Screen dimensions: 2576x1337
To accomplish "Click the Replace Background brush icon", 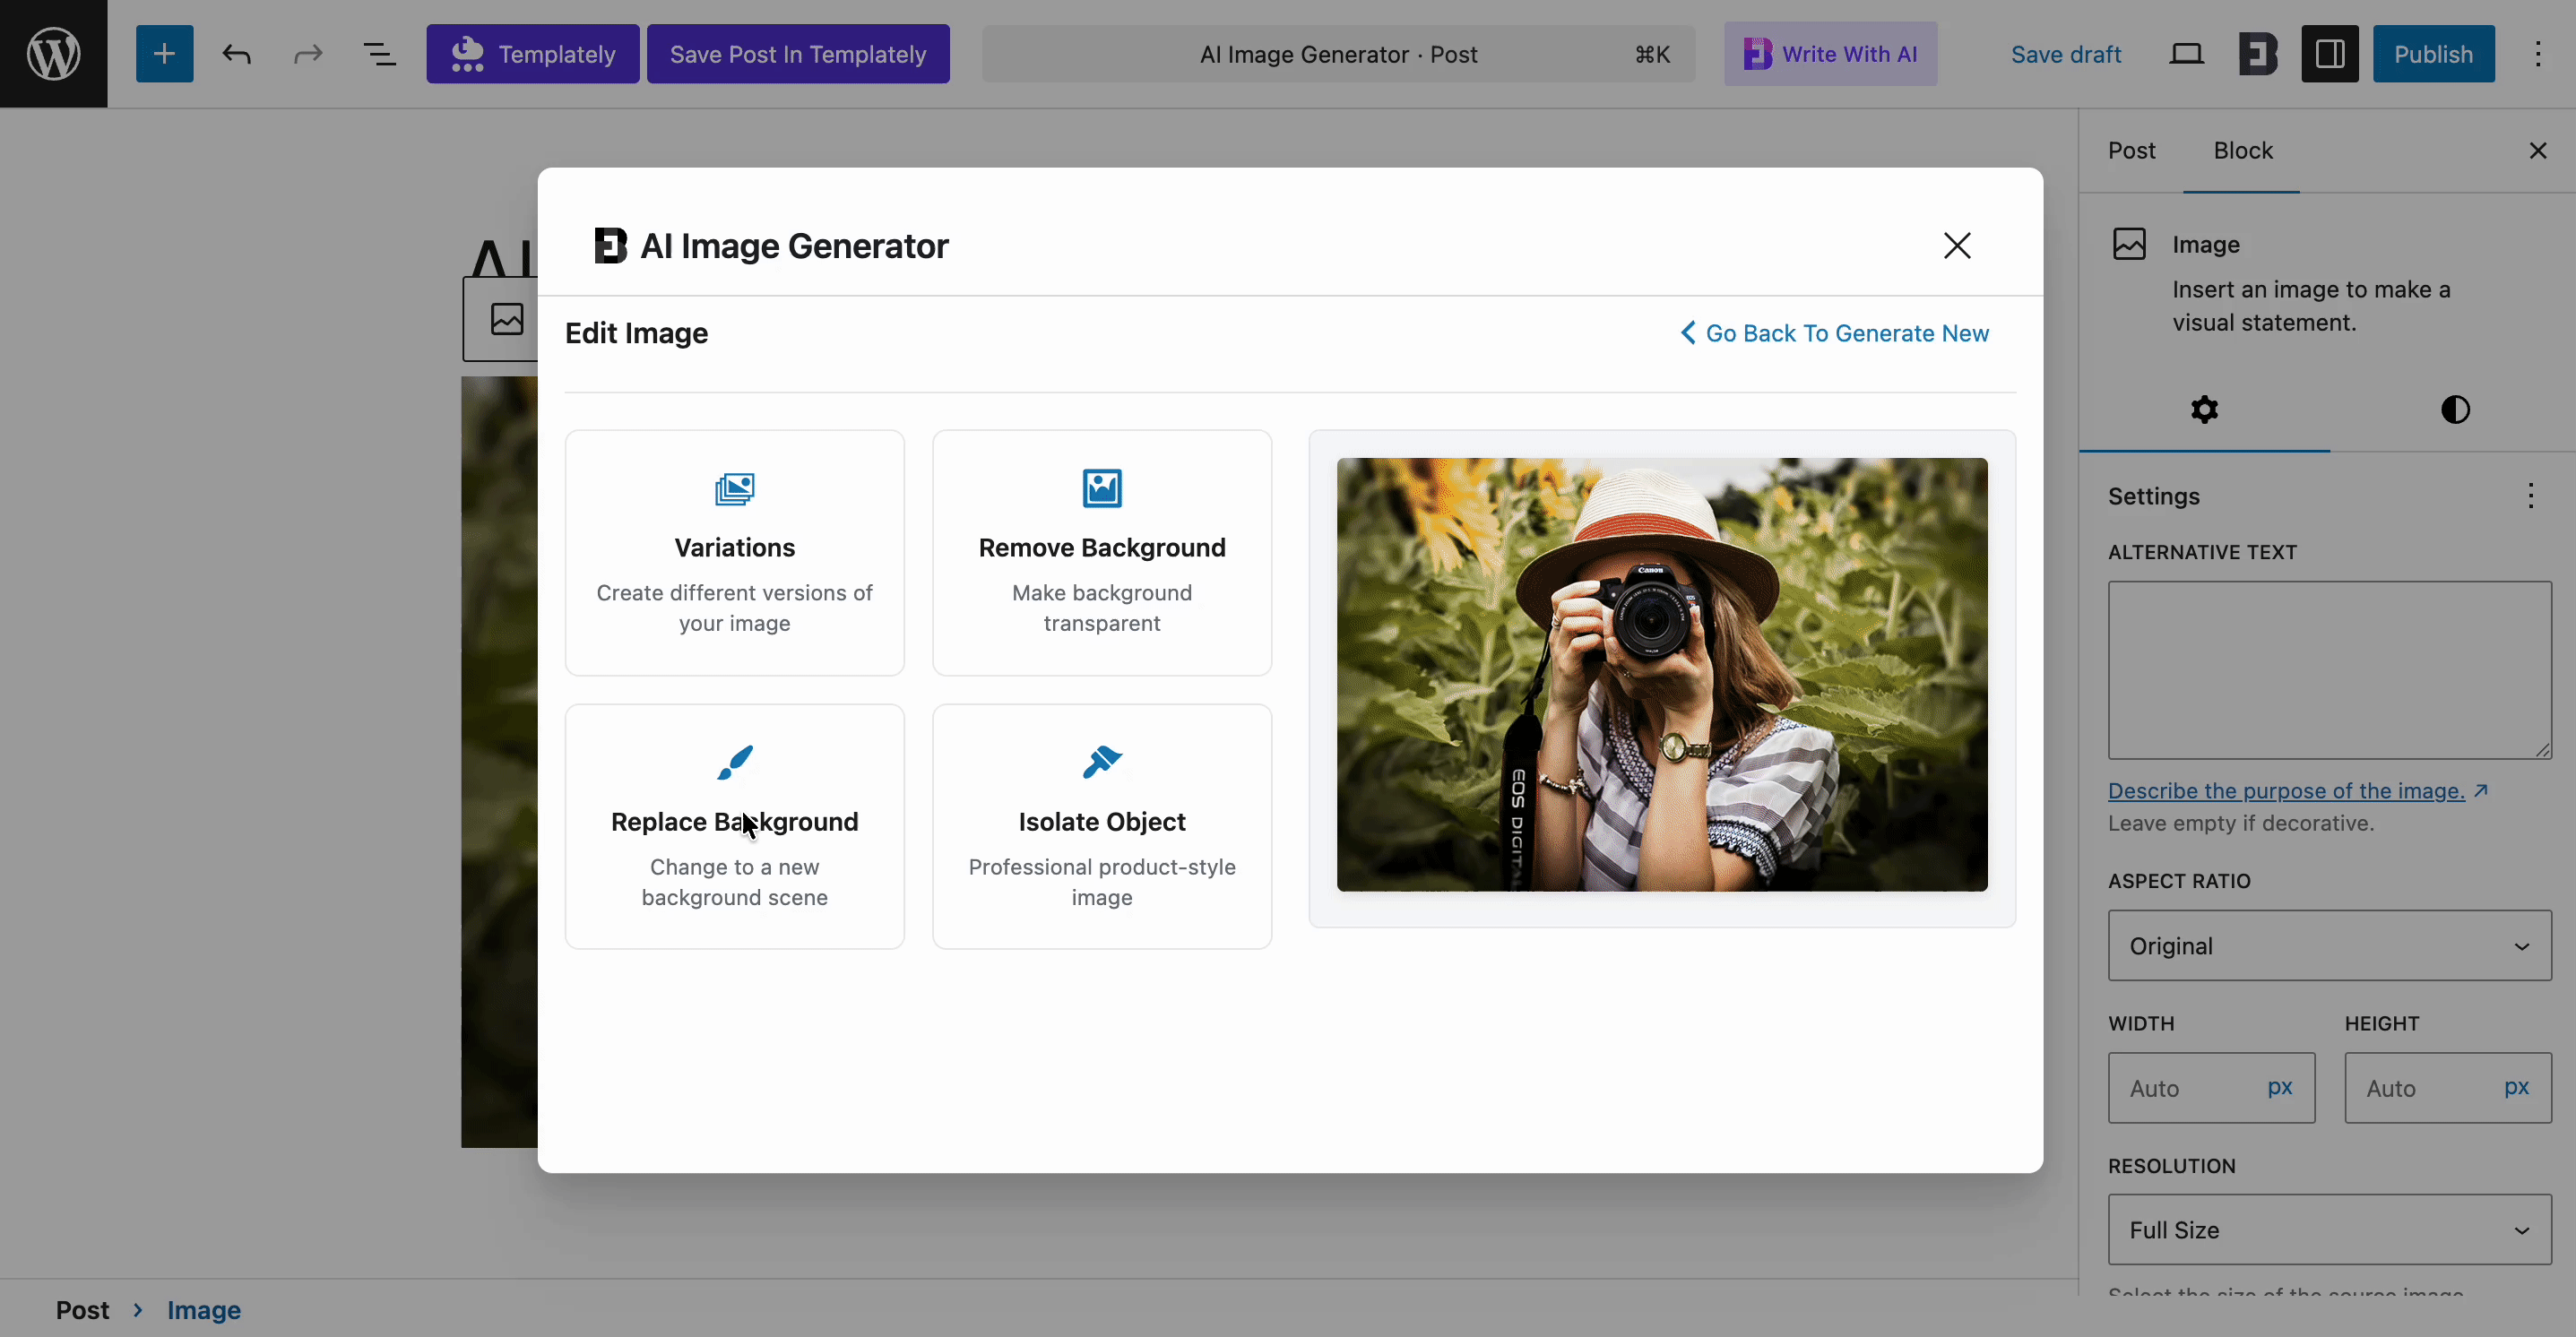I will [x=733, y=762].
